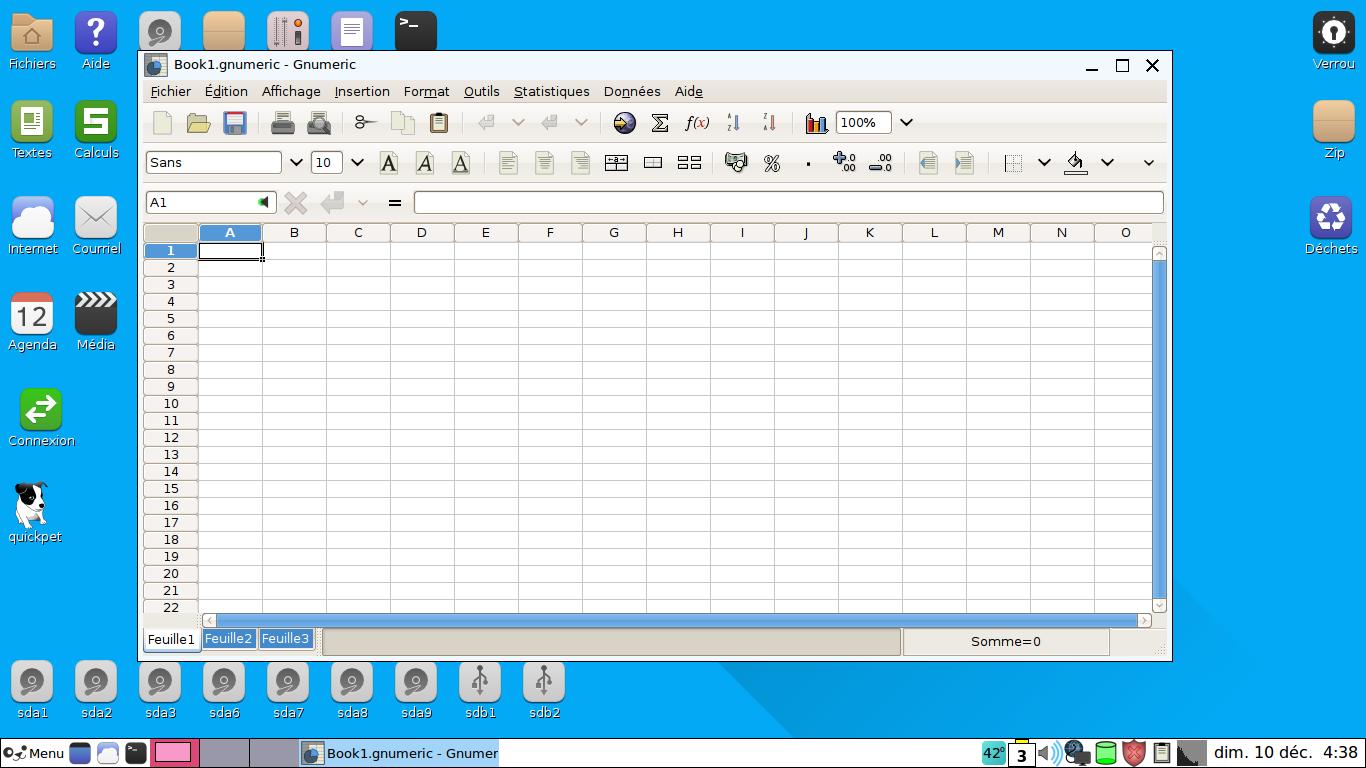
Task: Switch to the Feuille3 sheet tab
Action: tap(285, 638)
